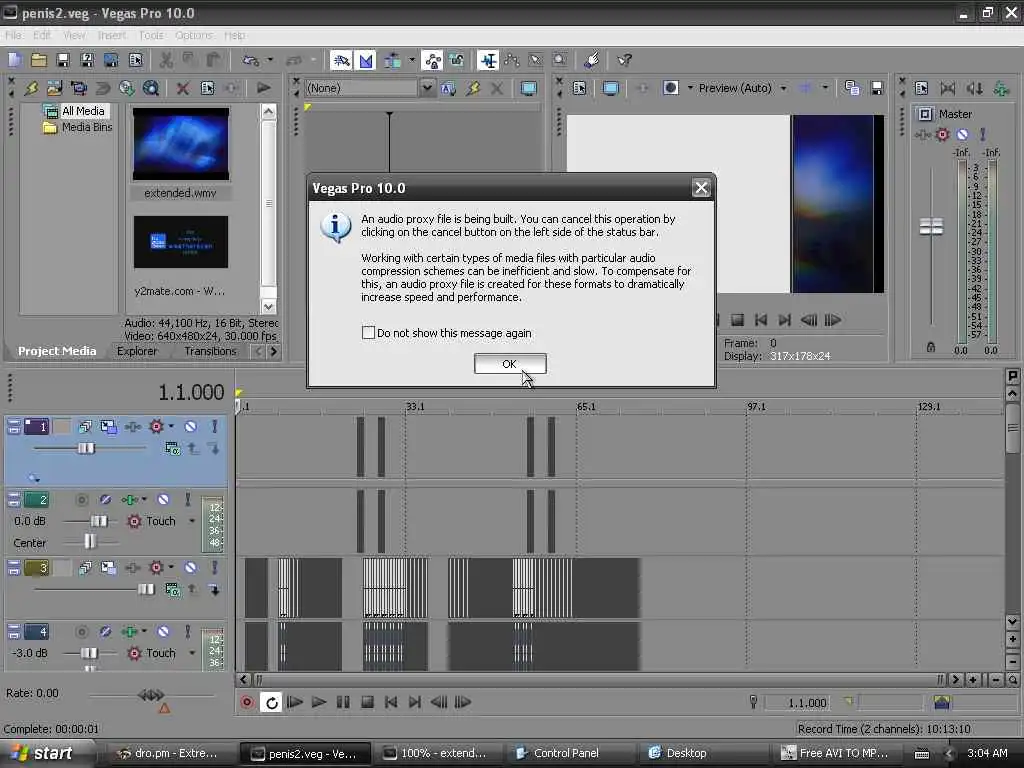Open Touch automation dropdown on track 2
The image size is (1024, 768).
[192, 521]
